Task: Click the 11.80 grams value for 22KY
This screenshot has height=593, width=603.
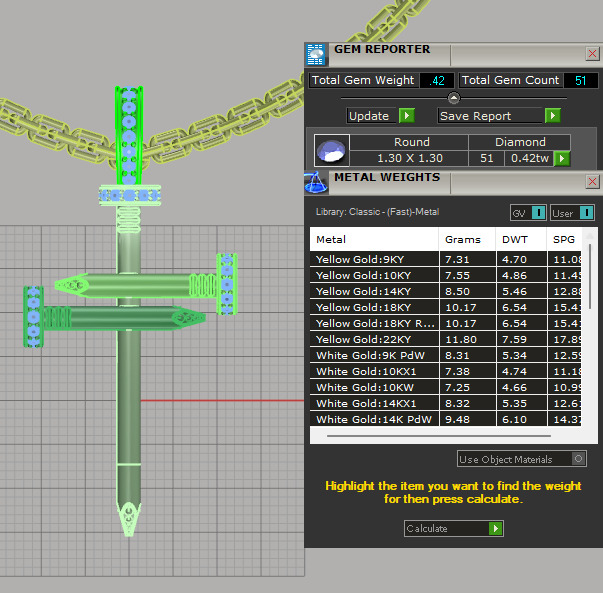Action: click(x=467, y=340)
